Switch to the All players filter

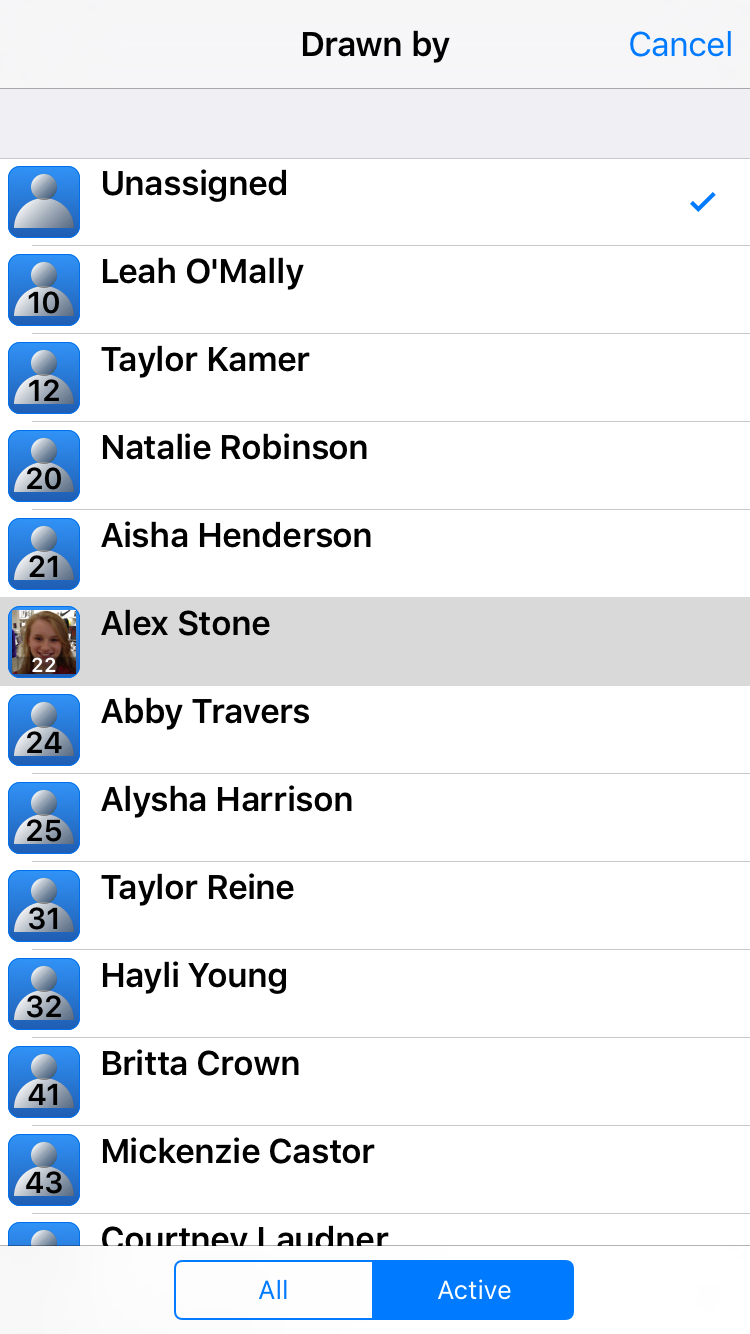[x=274, y=1290]
